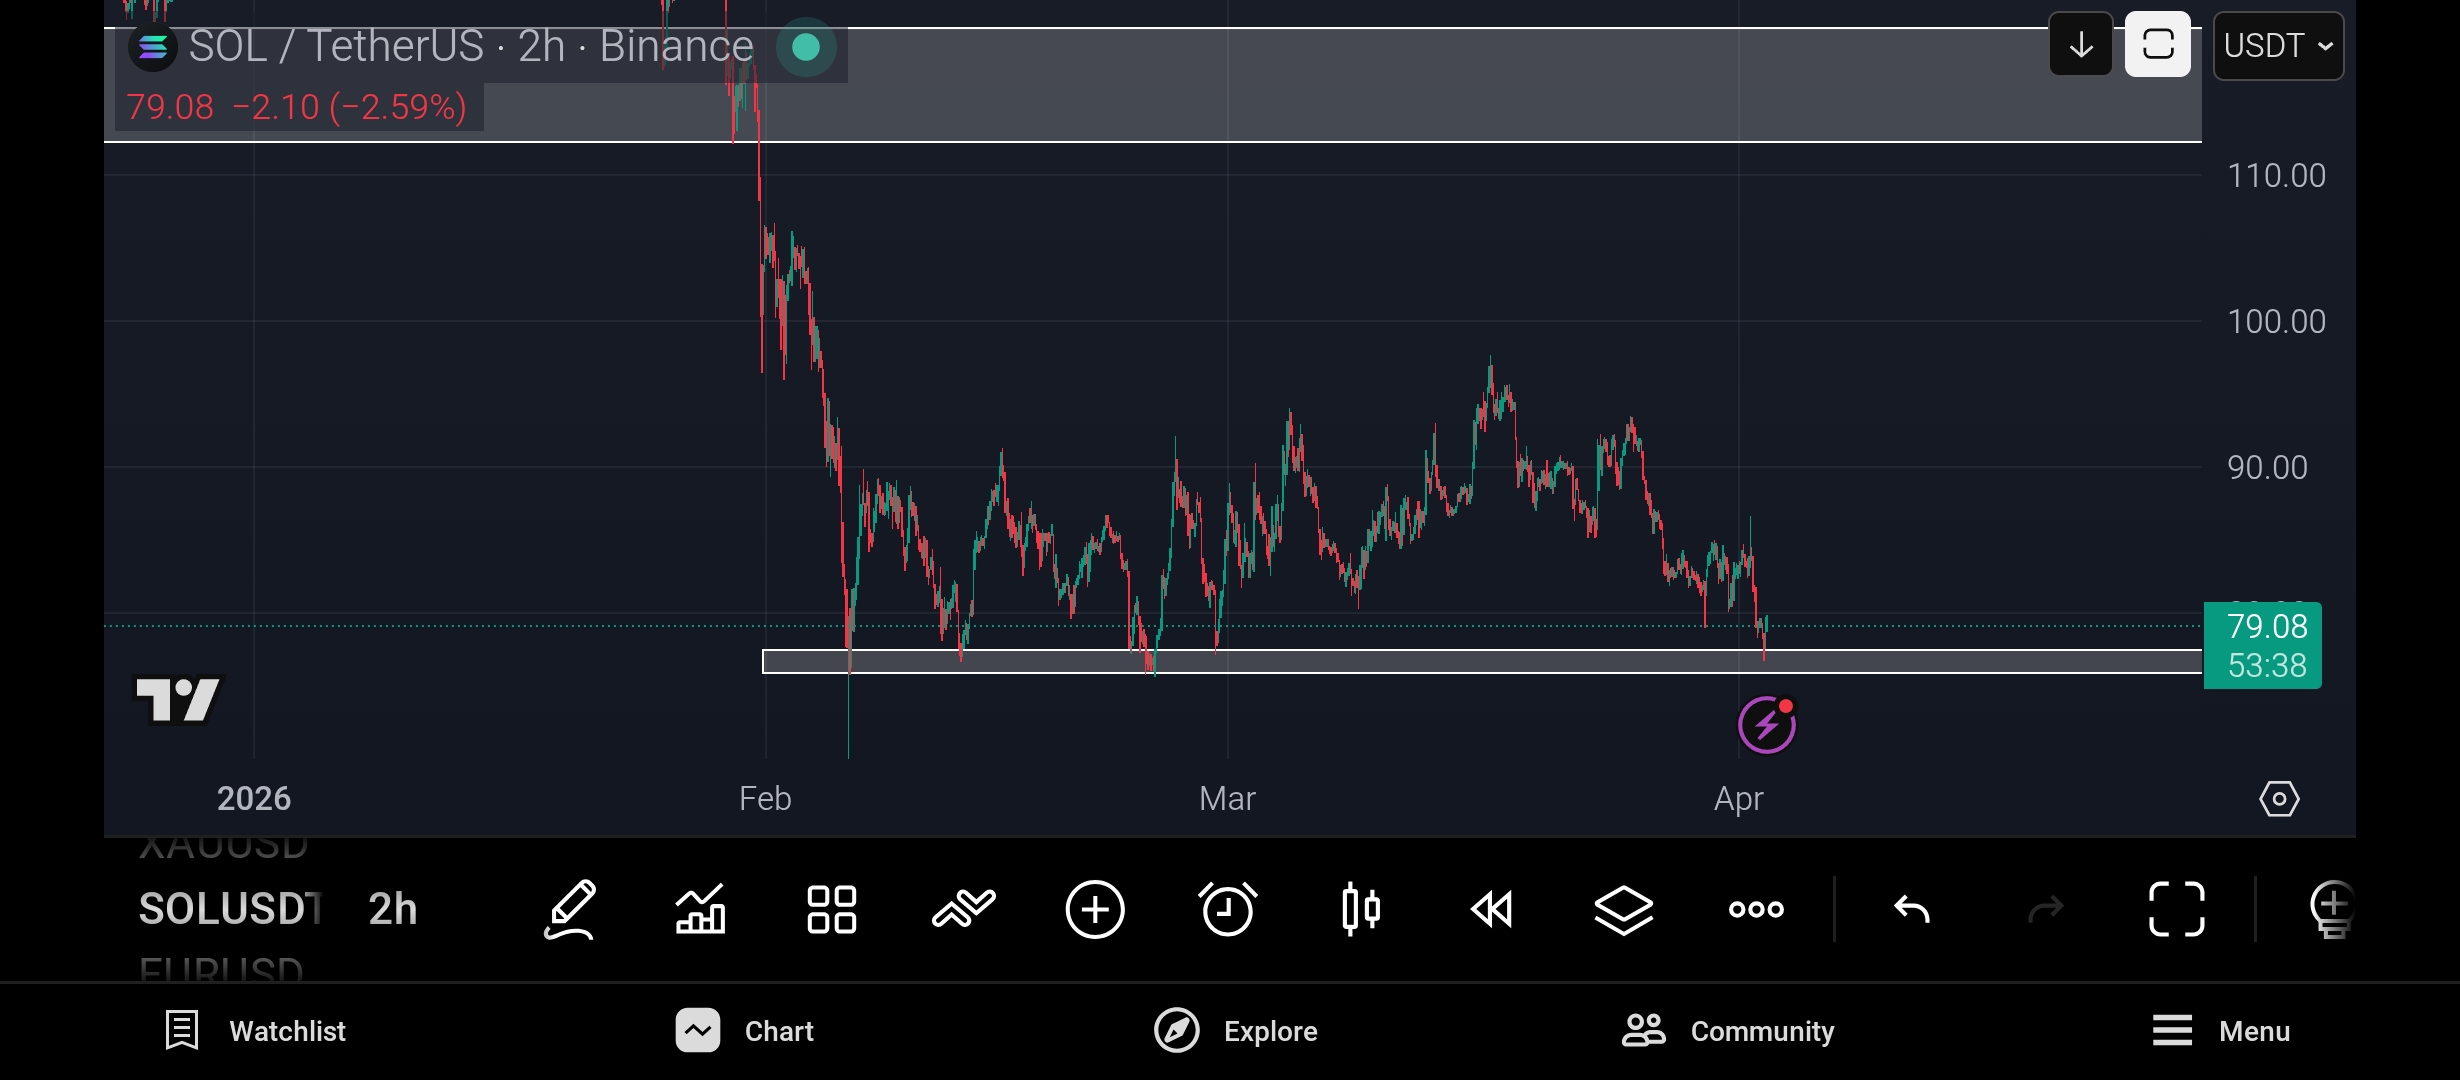Open the drawing tools pencil icon

pyautogui.click(x=570, y=910)
